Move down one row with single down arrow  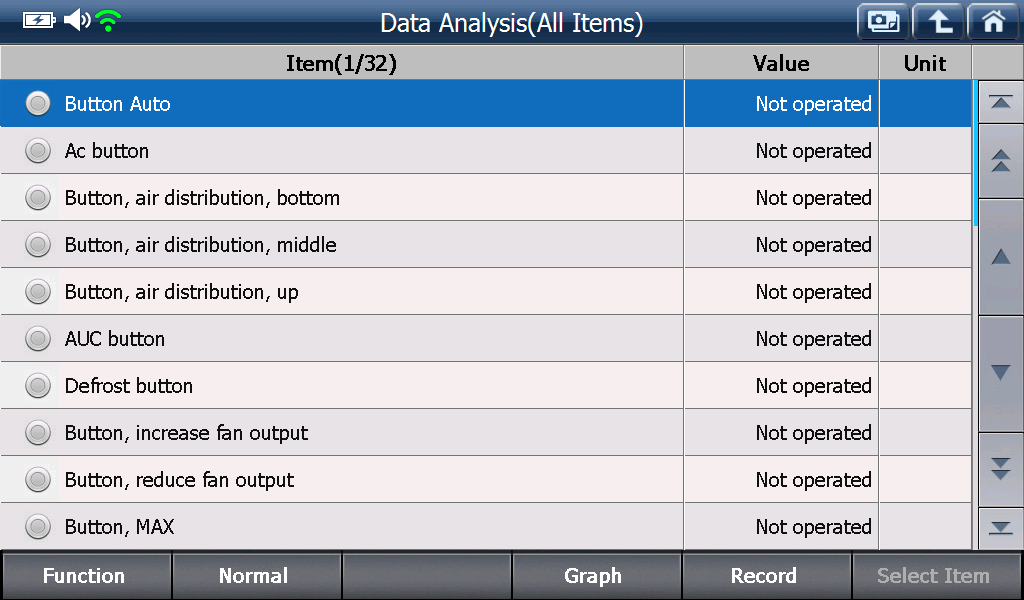tap(1000, 373)
